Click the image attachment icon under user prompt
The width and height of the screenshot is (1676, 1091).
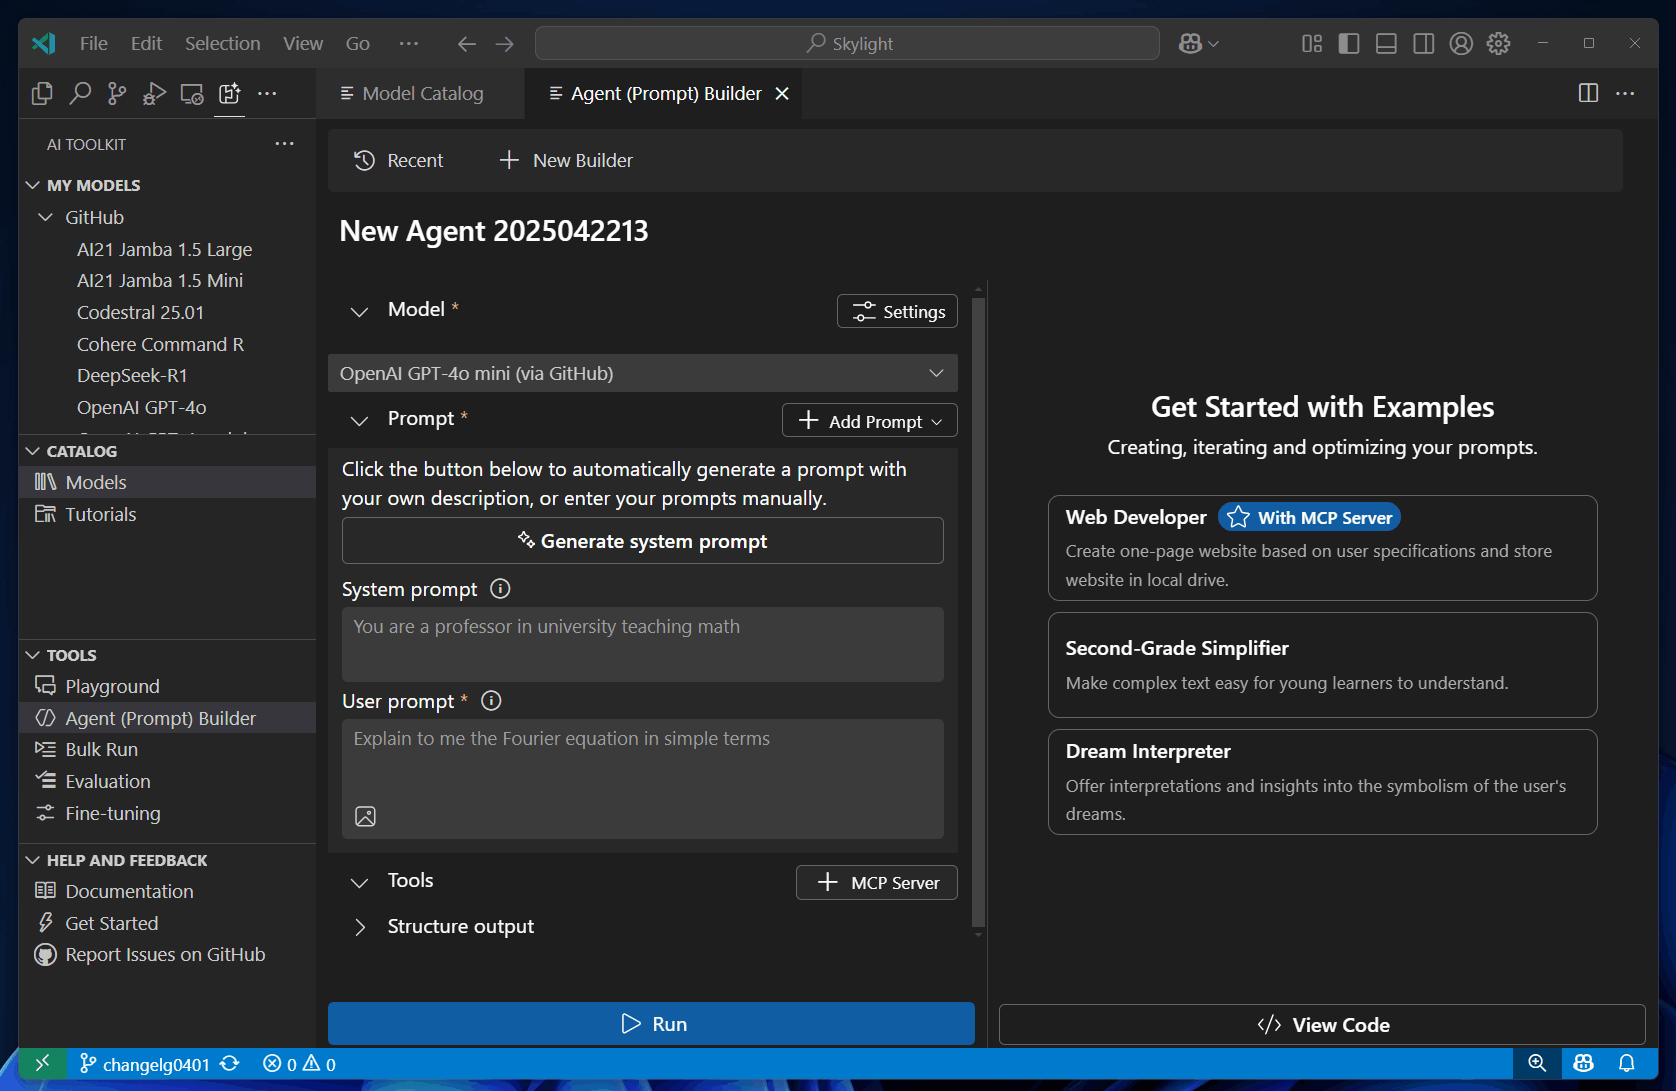366,816
